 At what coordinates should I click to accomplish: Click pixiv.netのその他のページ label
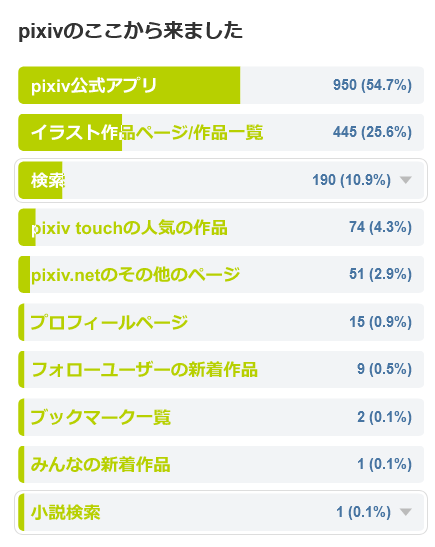tap(135, 275)
